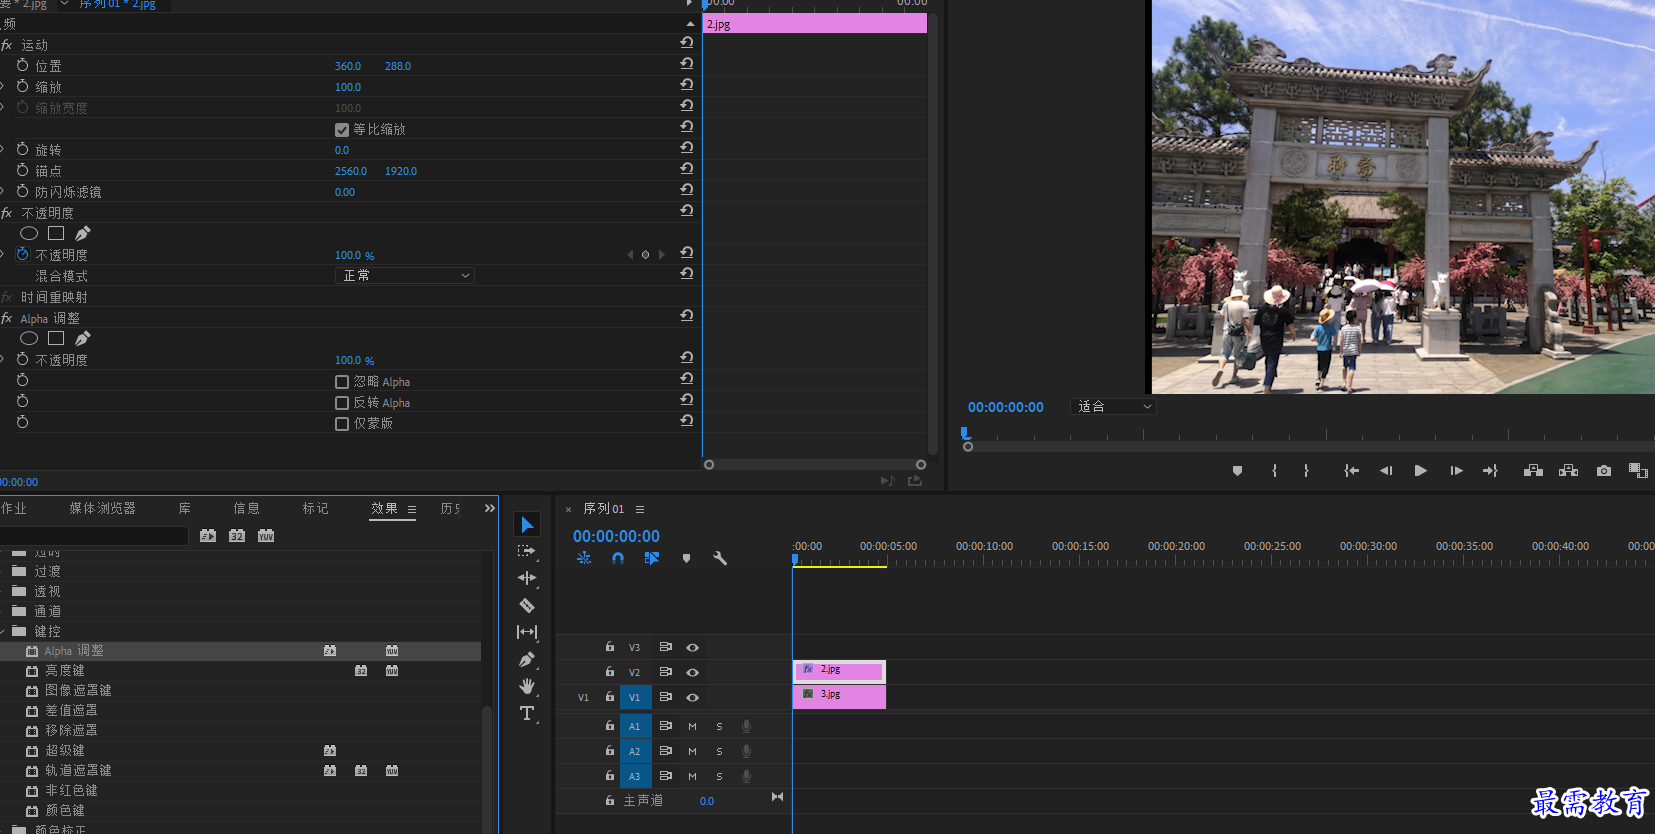Select the Selection arrow tool
Viewport: 1655px width, 834px height.
pyautogui.click(x=527, y=525)
